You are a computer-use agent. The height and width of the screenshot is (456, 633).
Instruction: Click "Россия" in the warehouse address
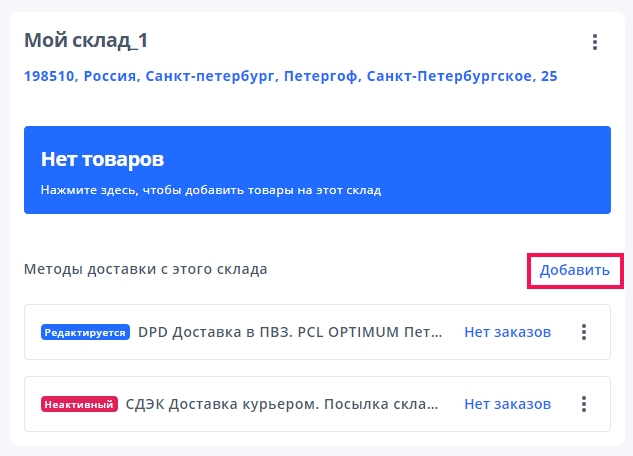pos(110,76)
